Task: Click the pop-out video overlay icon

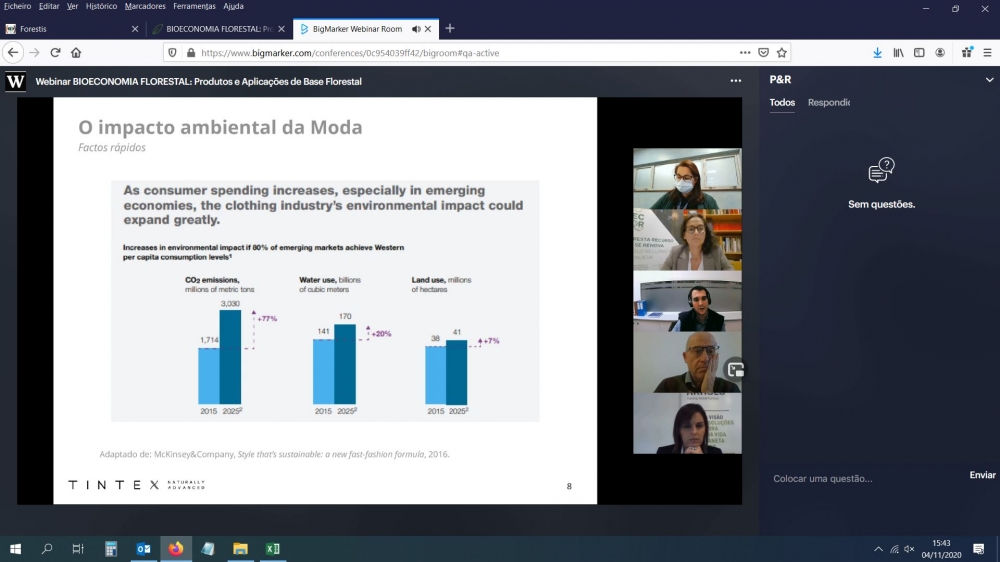Action: pos(735,370)
